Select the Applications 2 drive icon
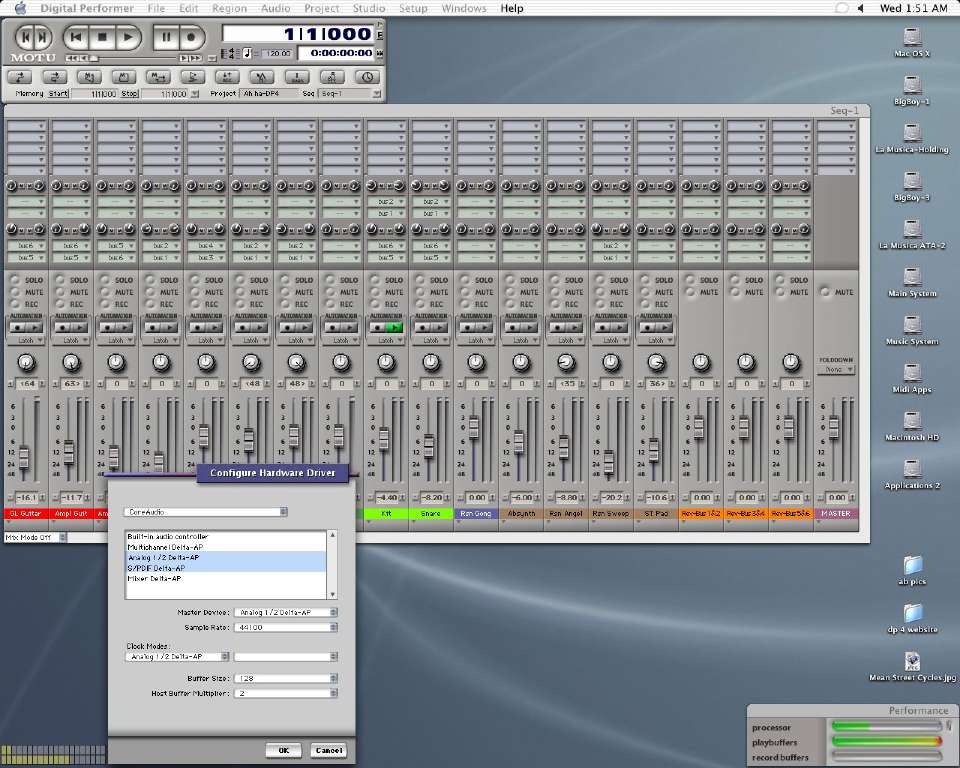 coord(912,469)
